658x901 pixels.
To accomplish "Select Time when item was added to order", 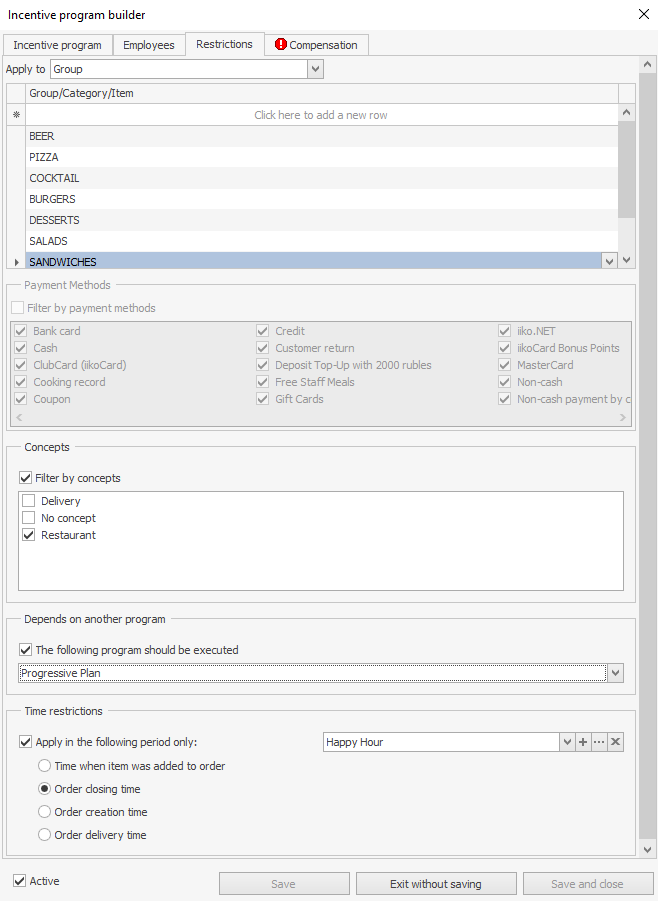I will point(45,766).
